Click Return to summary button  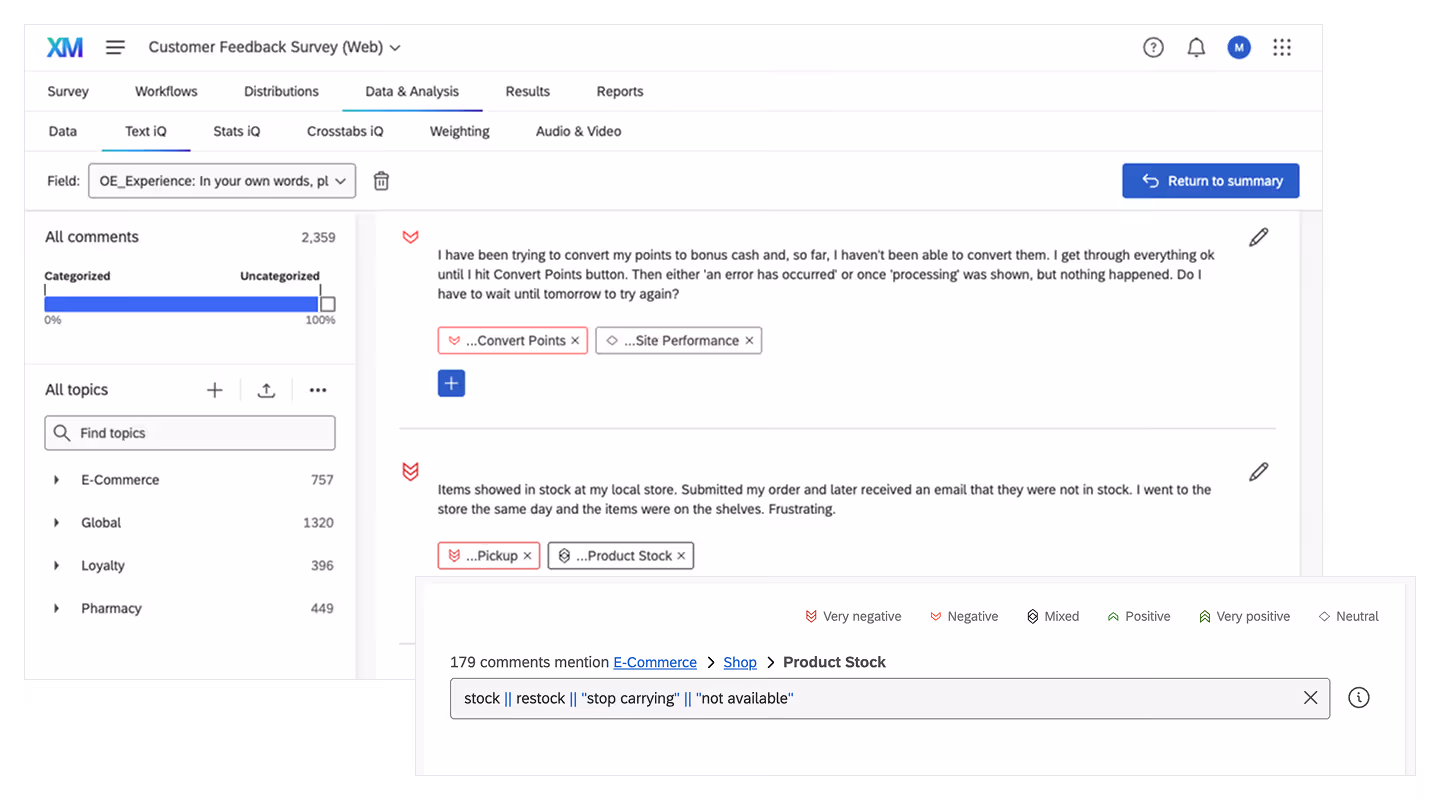1210,181
